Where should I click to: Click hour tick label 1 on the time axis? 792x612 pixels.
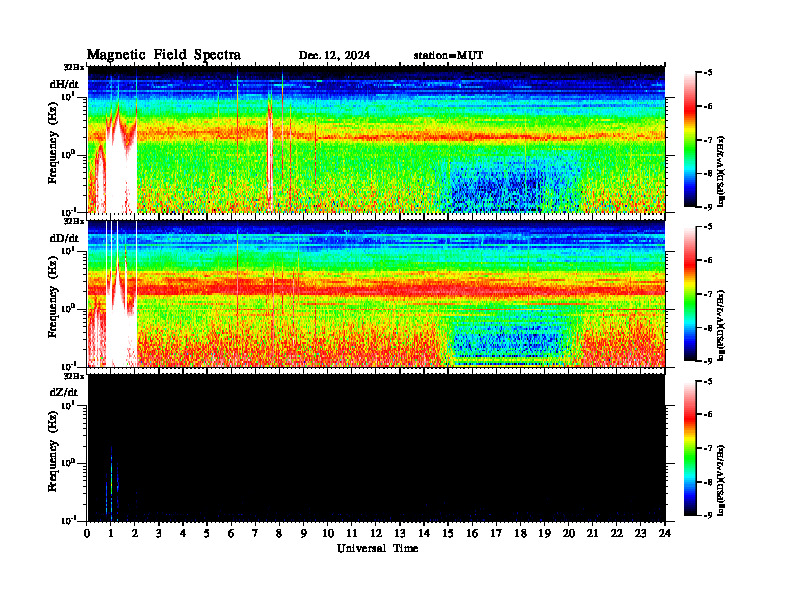click(x=111, y=533)
